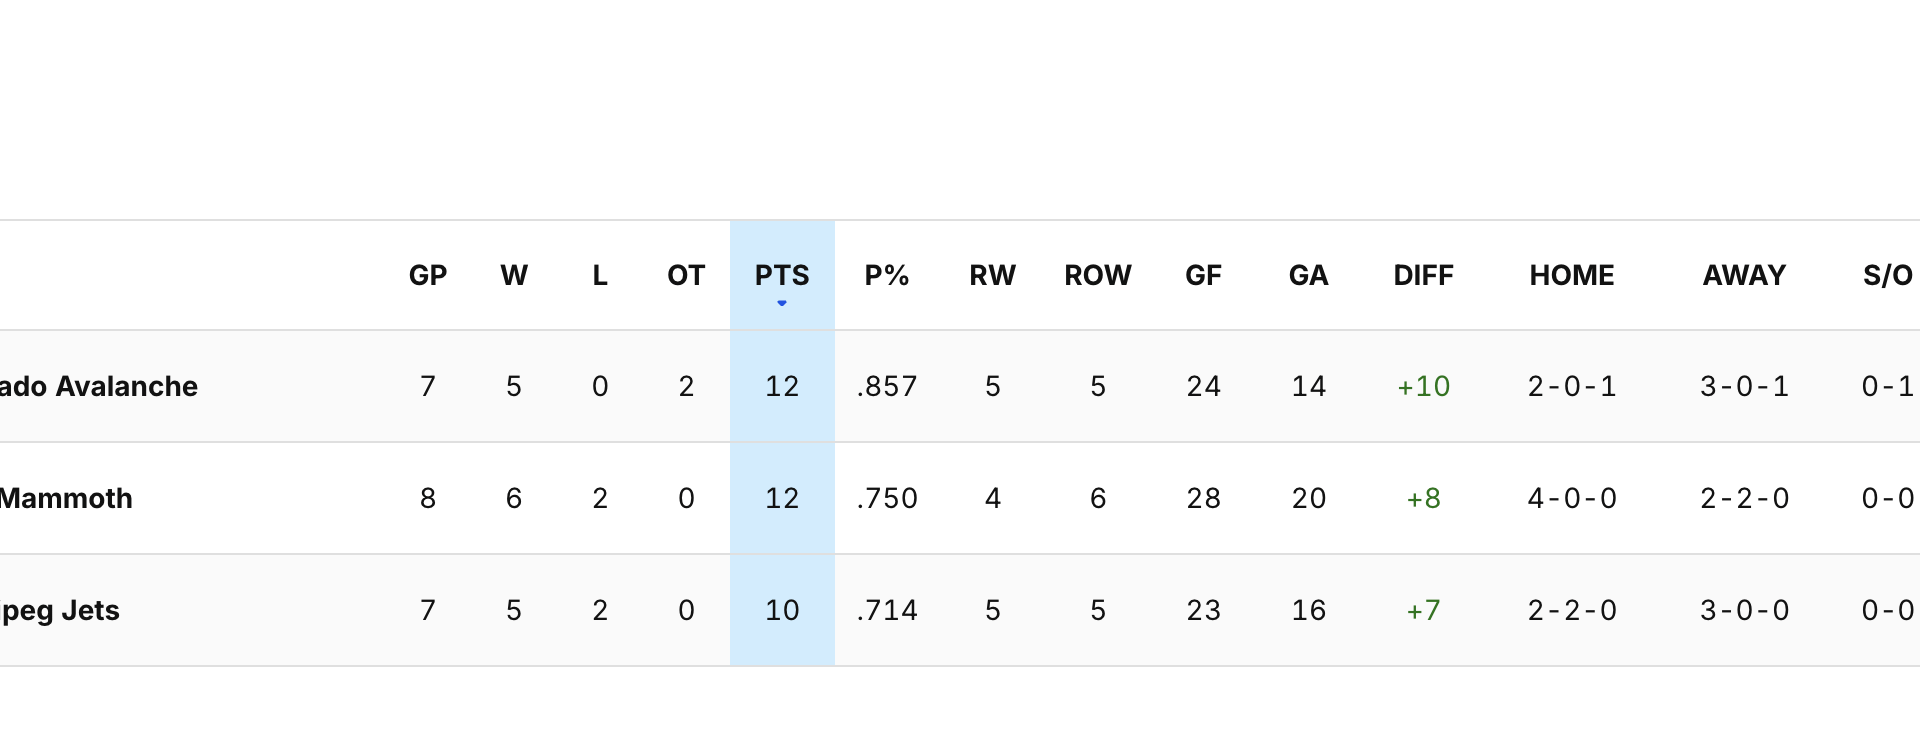The height and width of the screenshot is (732, 1920).
Task: Sort by RW column header
Action: [992, 275]
